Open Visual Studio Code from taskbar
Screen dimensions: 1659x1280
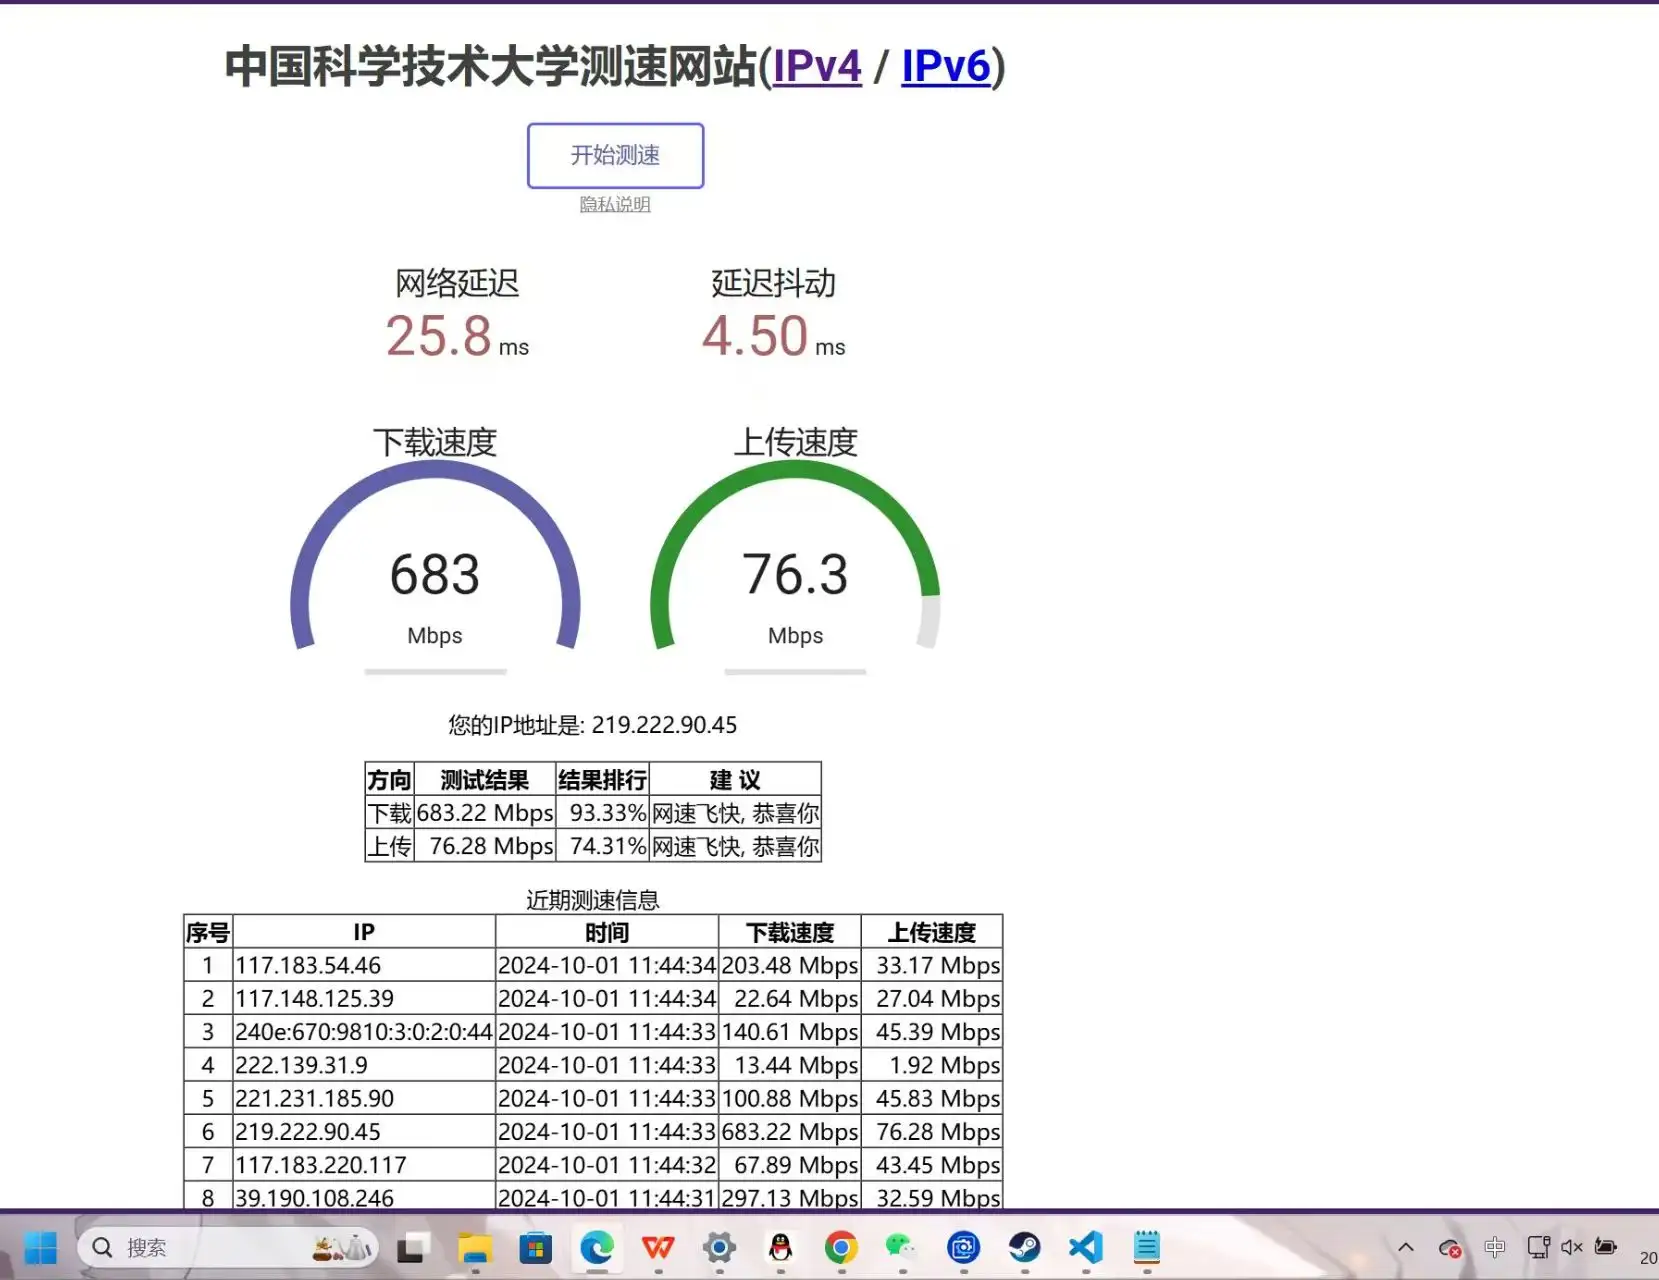point(1085,1248)
